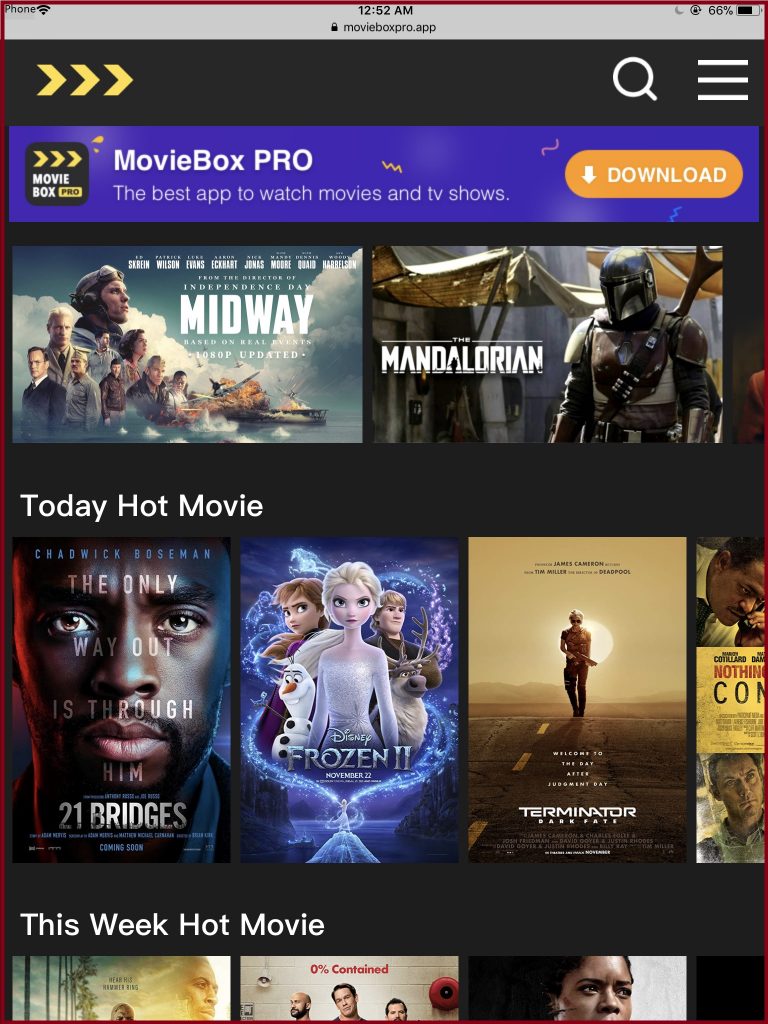
Task: Tap the rotation lock status icon
Action: [696, 10]
